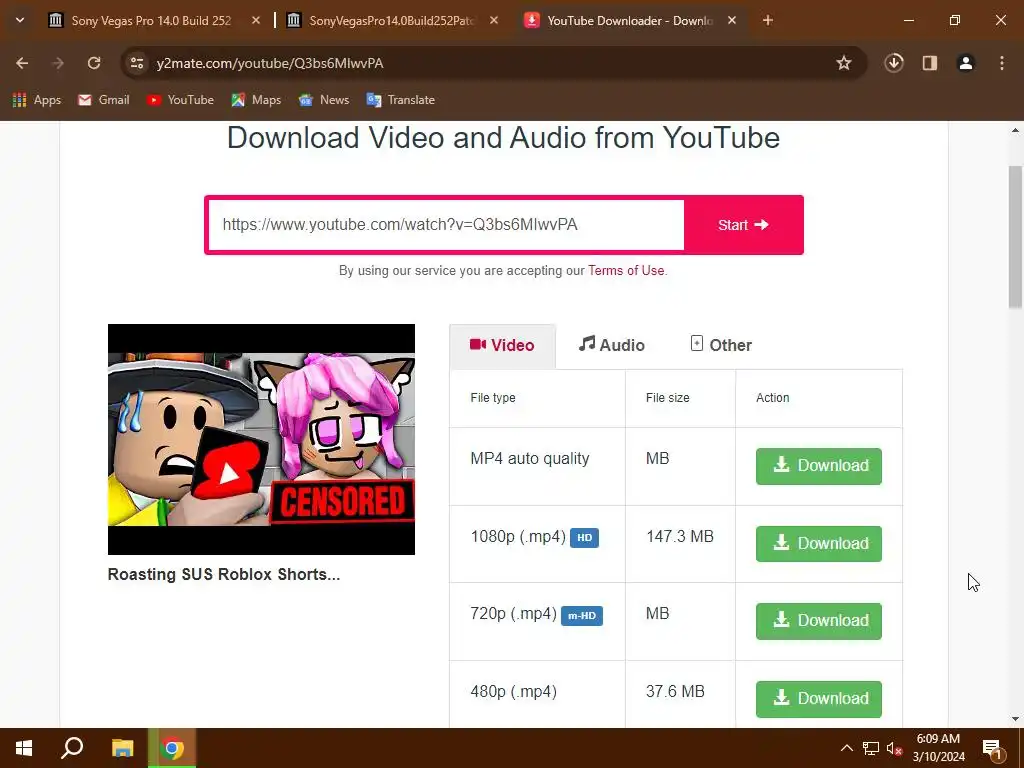Image resolution: width=1024 pixels, height=768 pixels.
Task: Switch to SonyVegasPro14.0Build252Patch tab
Action: pos(392,21)
